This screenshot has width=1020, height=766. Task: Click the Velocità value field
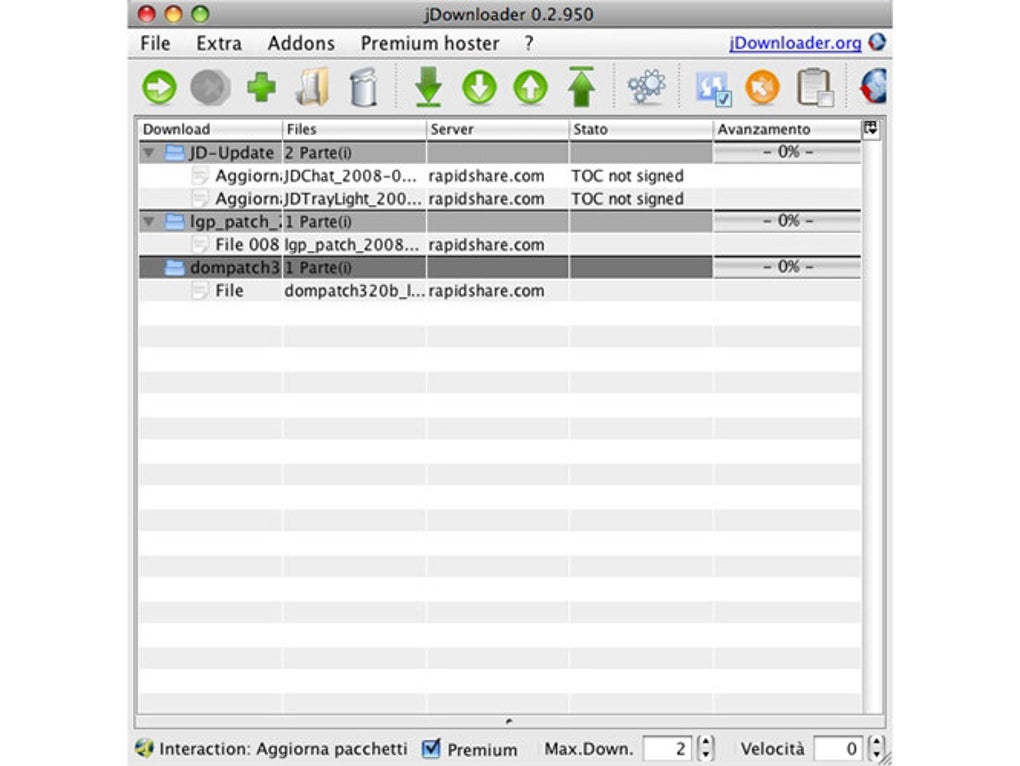point(839,748)
